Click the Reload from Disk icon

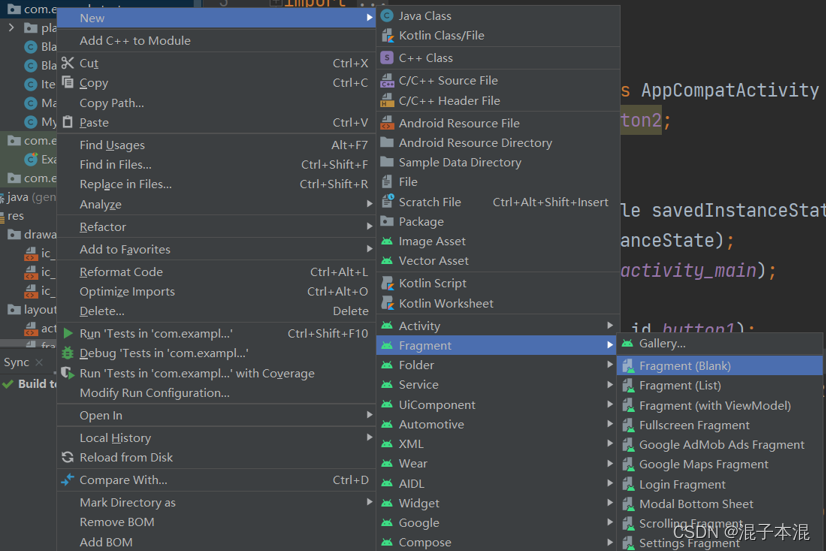(x=67, y=457)
